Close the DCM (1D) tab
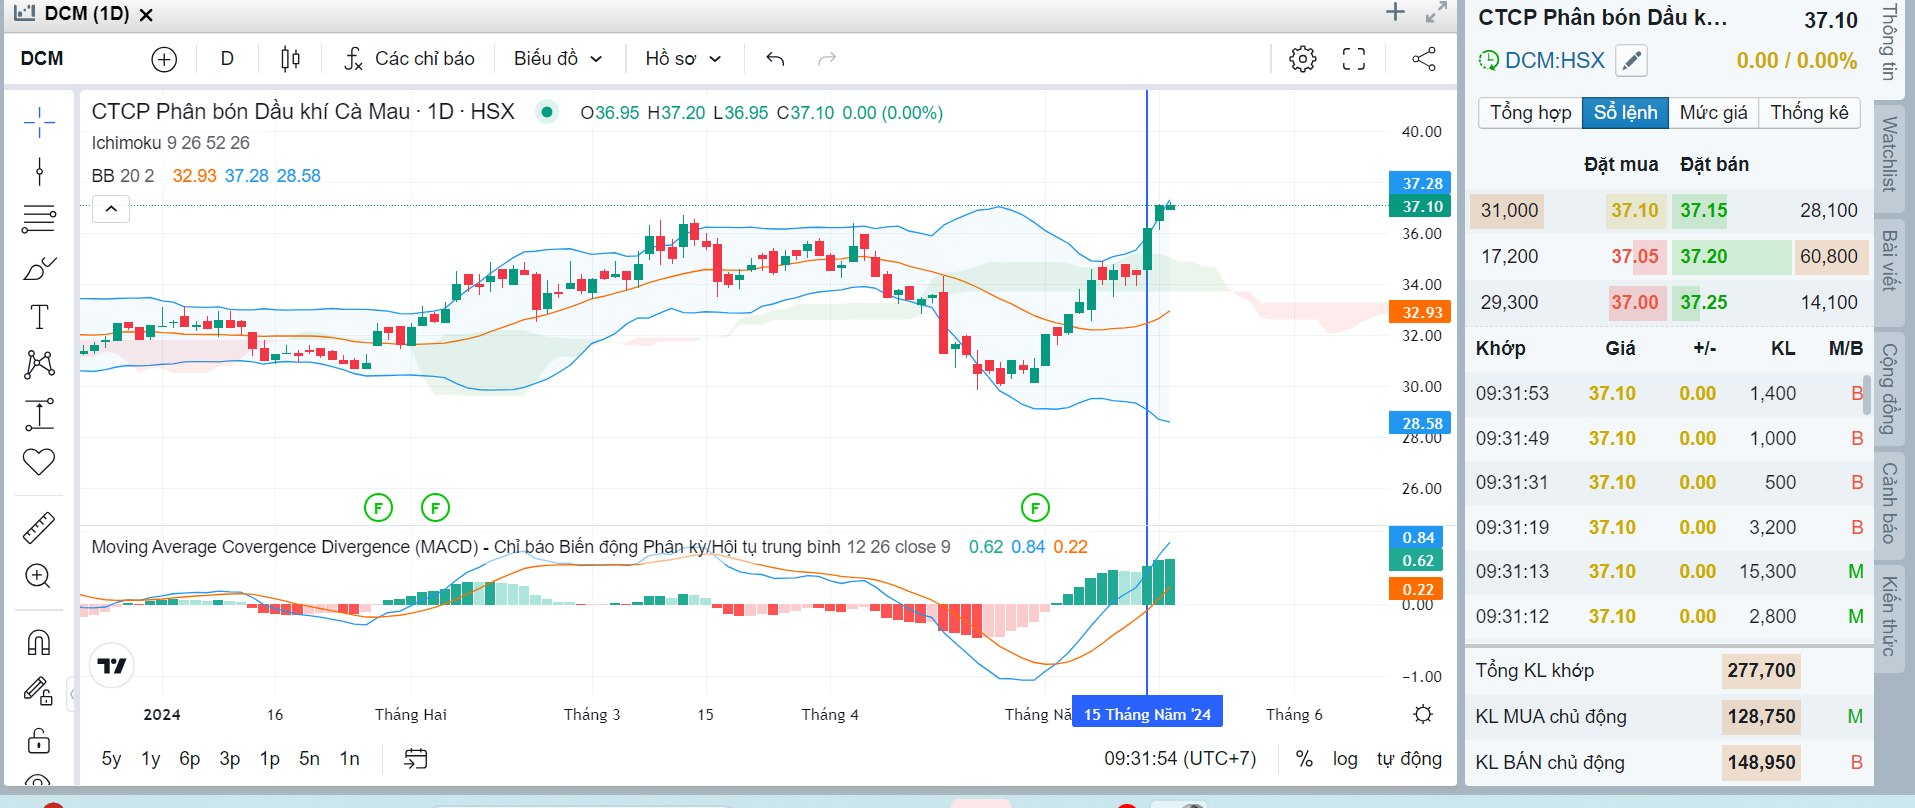 tap(146, 15)
